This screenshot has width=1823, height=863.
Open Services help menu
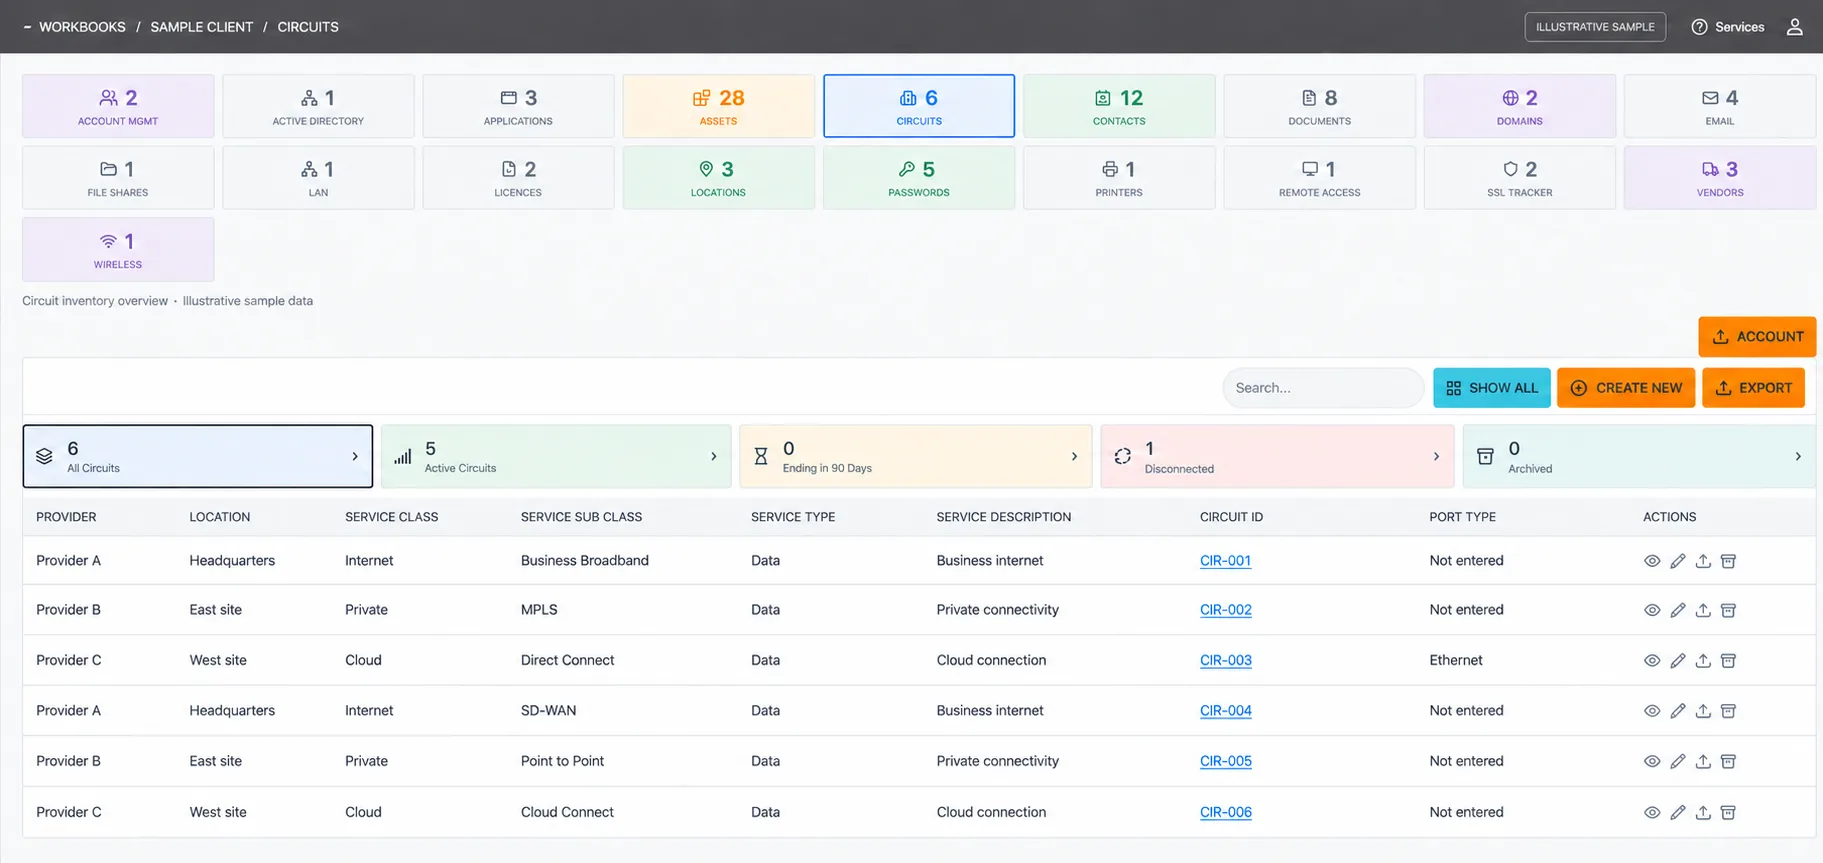1727,27
